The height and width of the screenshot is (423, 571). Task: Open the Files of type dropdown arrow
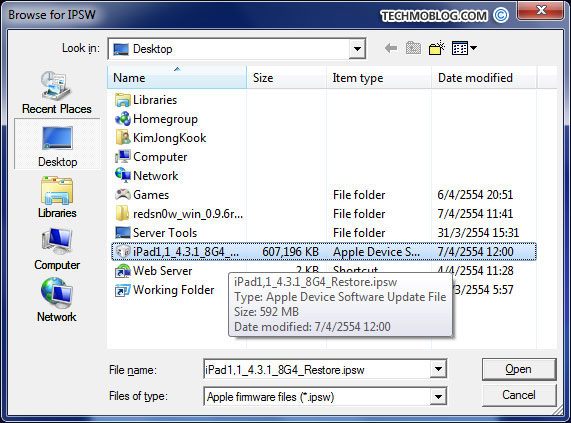pyautogui.click(x=438, y=396)
